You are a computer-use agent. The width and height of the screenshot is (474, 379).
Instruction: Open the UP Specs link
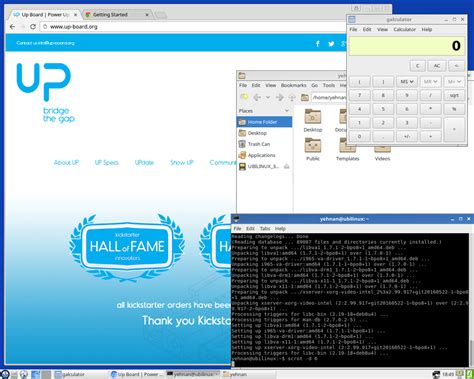pyautogui.click(x=106, y=163)
